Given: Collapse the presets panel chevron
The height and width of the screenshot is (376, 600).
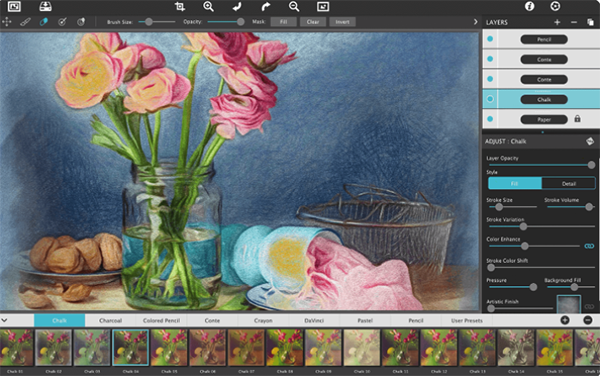Looking at the screenshot, I should point(4,320).
